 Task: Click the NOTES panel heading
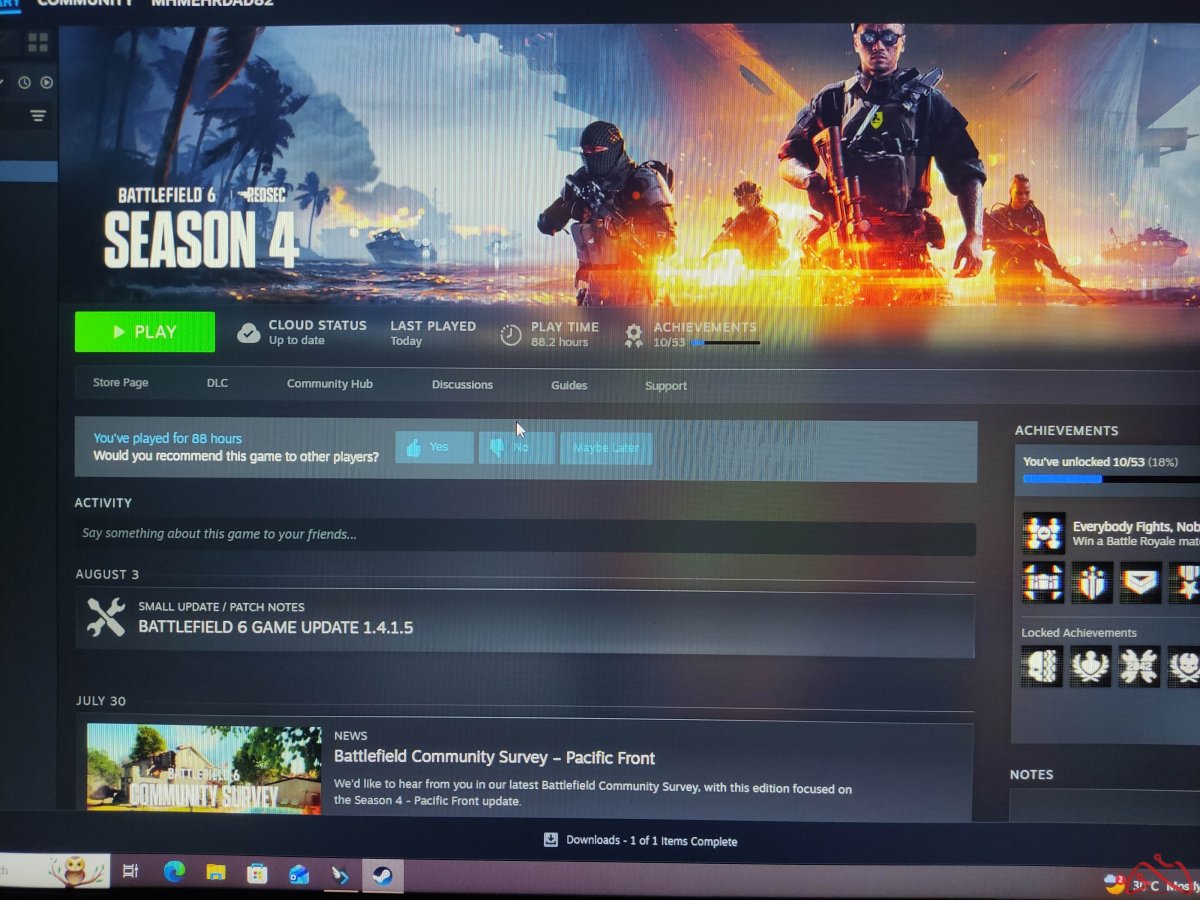point(1031,774)
